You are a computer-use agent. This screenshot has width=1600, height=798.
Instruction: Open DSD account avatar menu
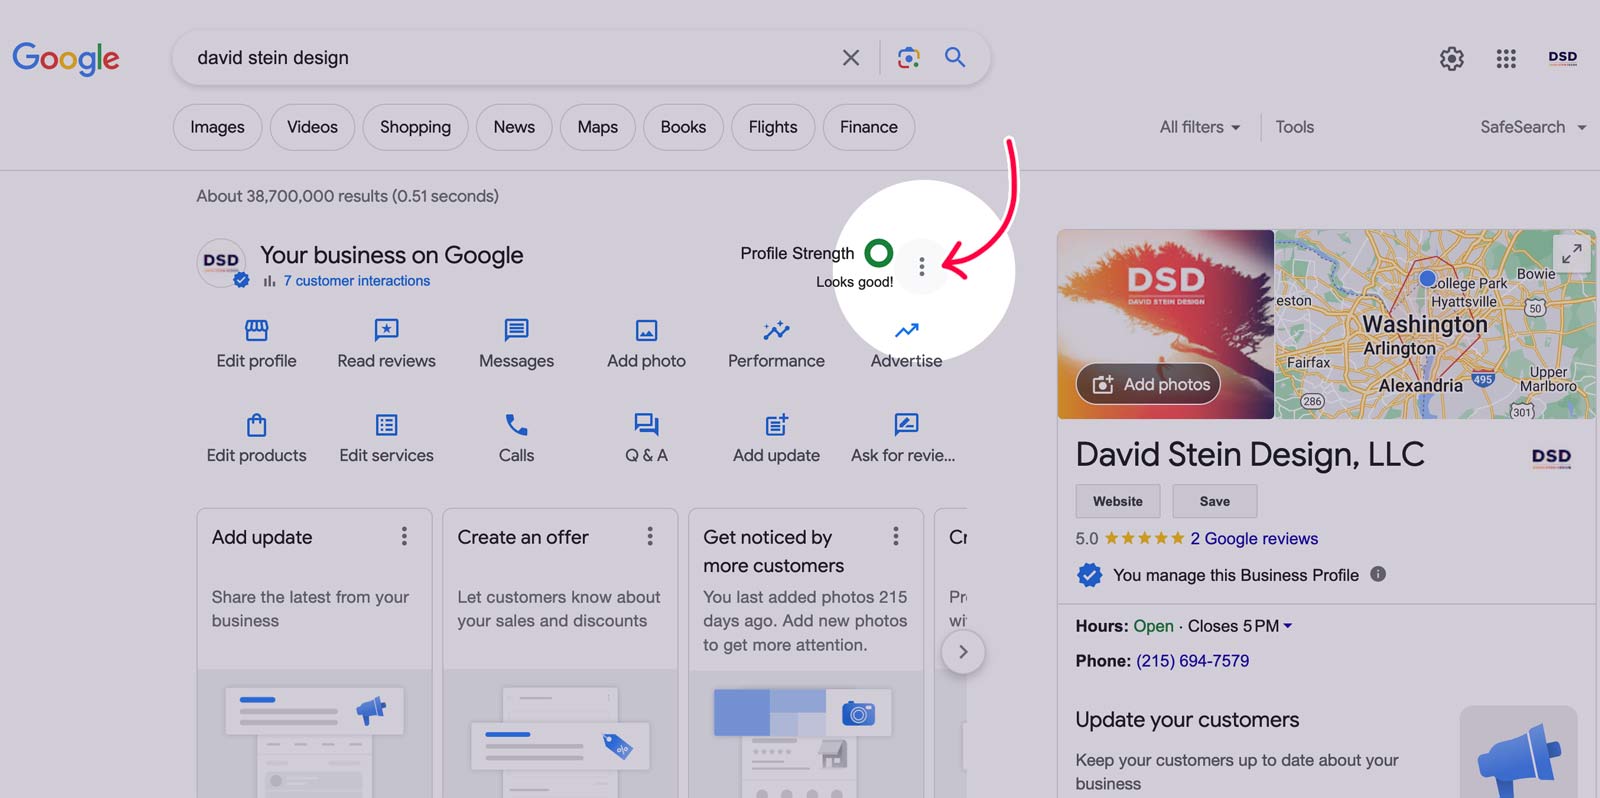tap(1562, 58)
